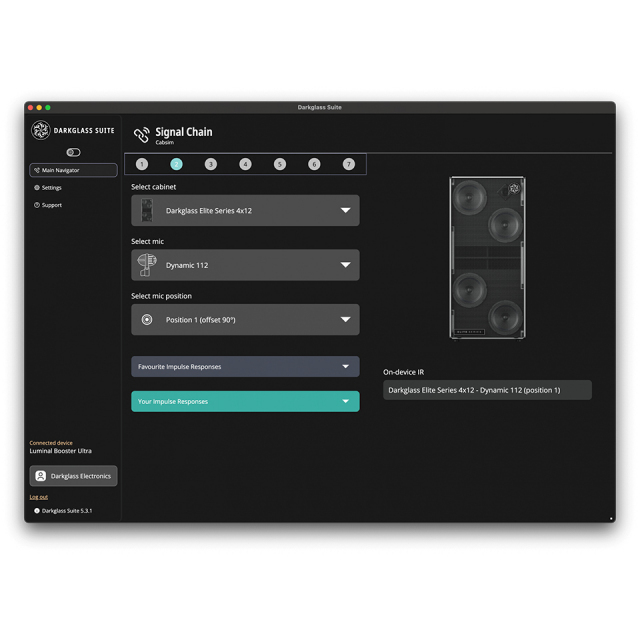The image size is (640, 640).
Task: Select signal chain step 7
Action: tap(349, 164)
